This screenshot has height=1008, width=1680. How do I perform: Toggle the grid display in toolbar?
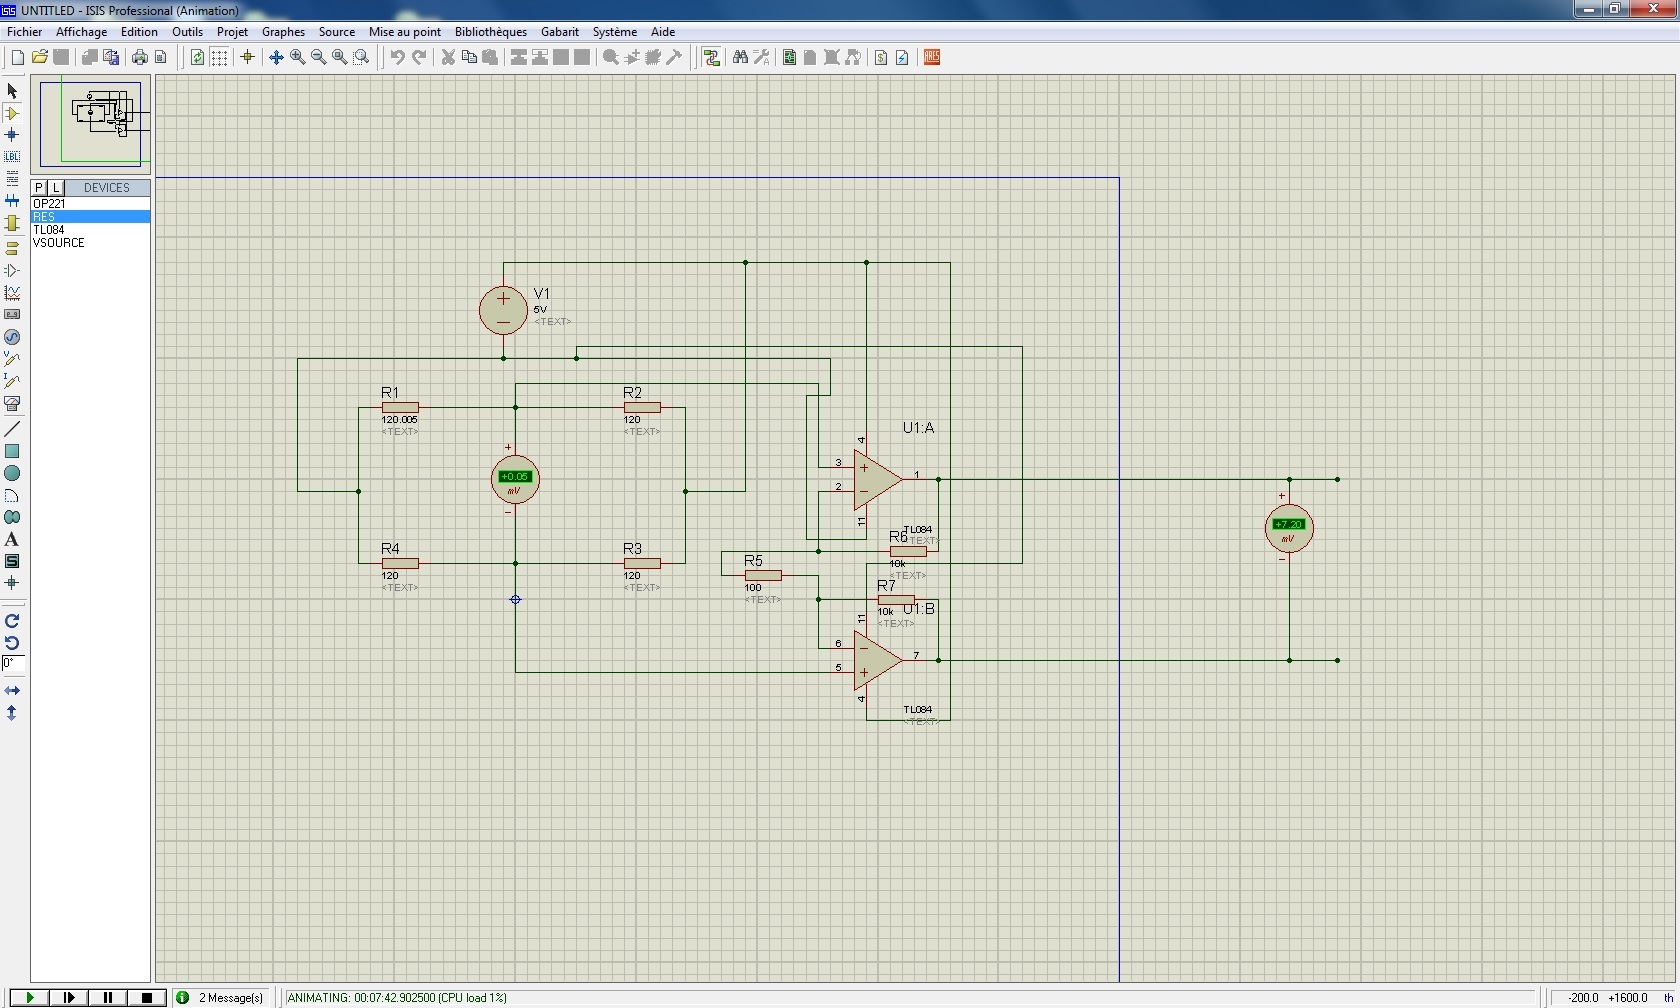(219, 57)
